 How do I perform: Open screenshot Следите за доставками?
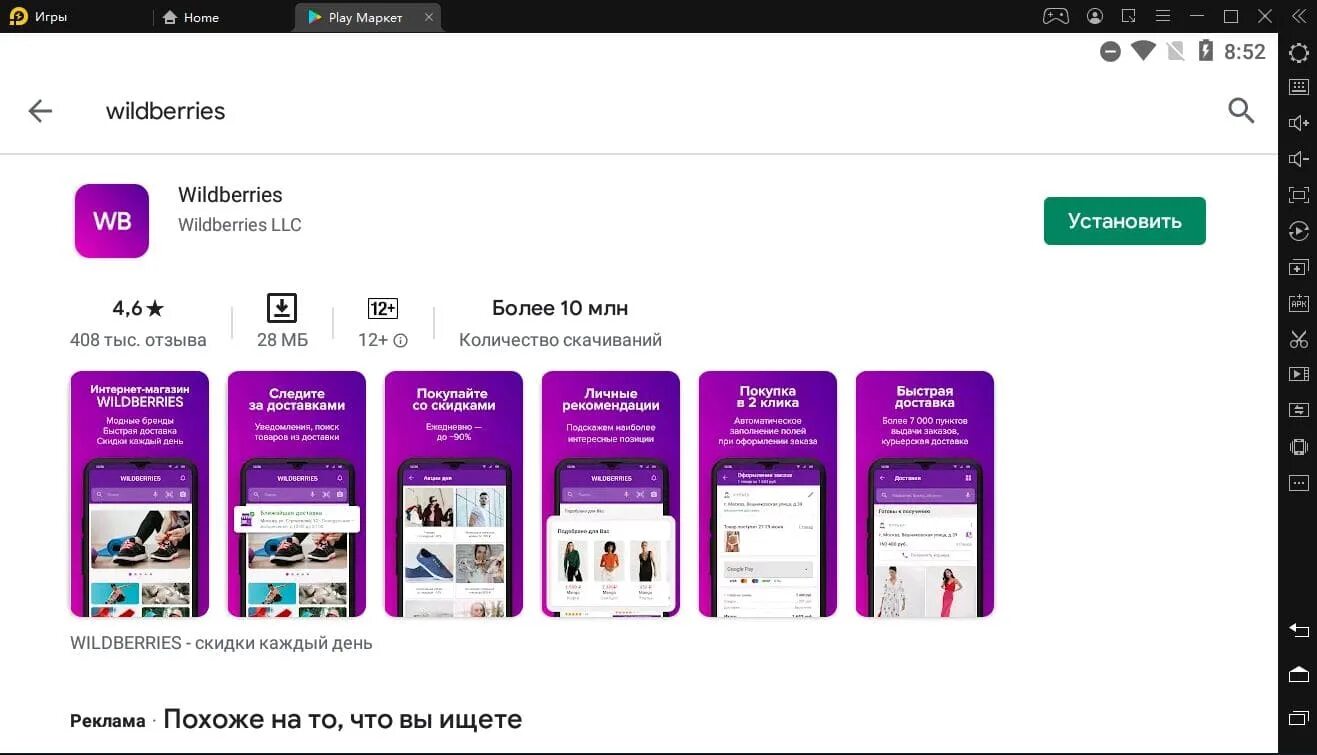click(297, 494)
